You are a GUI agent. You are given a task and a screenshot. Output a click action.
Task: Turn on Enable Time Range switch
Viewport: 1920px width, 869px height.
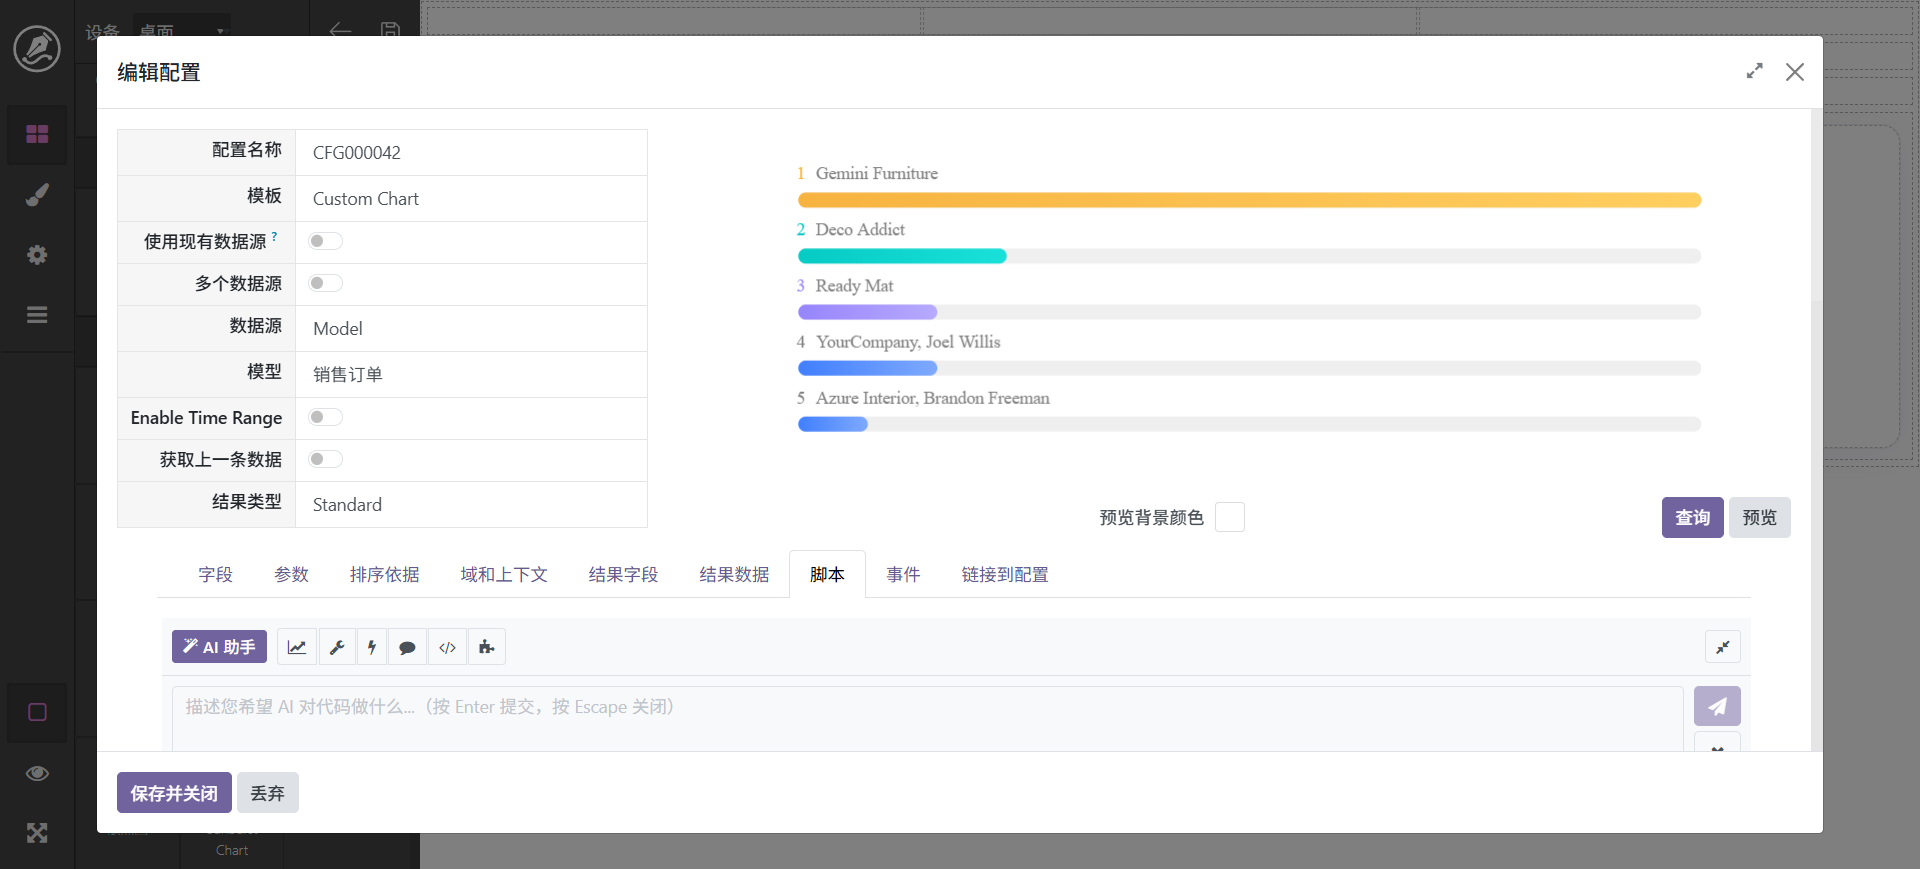coord(325,417)
